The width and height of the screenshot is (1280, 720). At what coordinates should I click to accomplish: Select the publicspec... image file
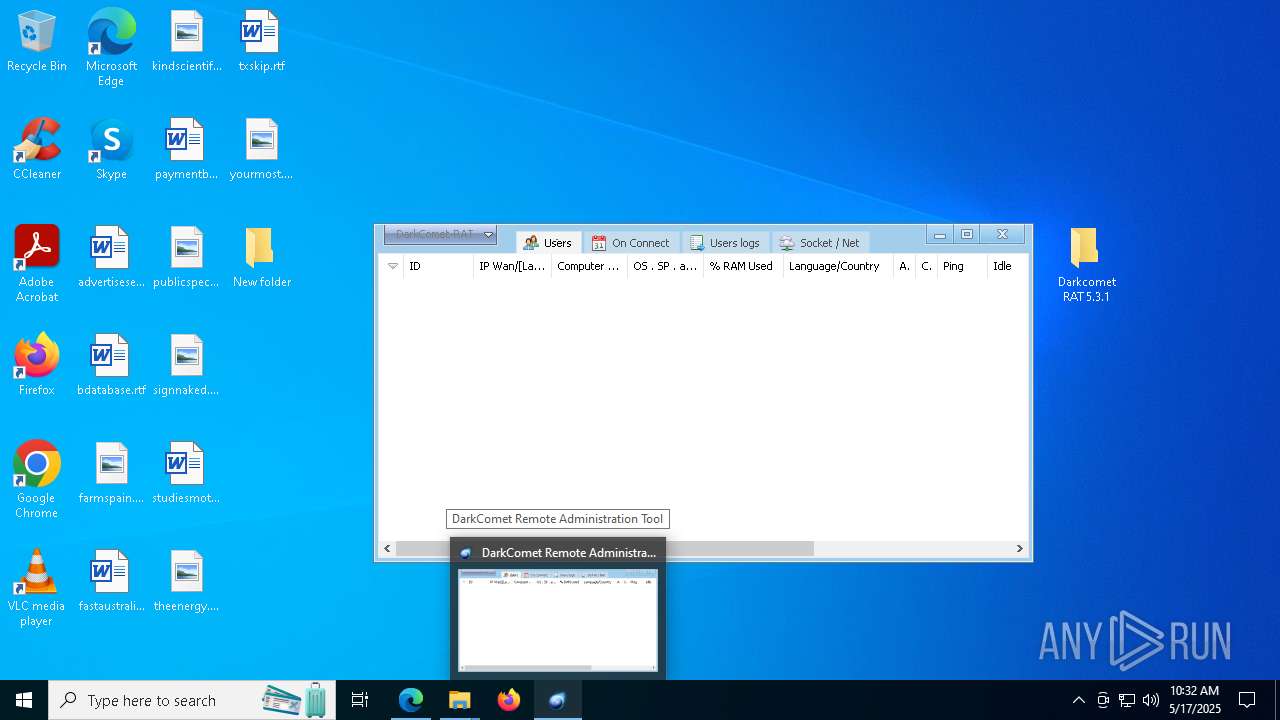[x=187, y=258]
